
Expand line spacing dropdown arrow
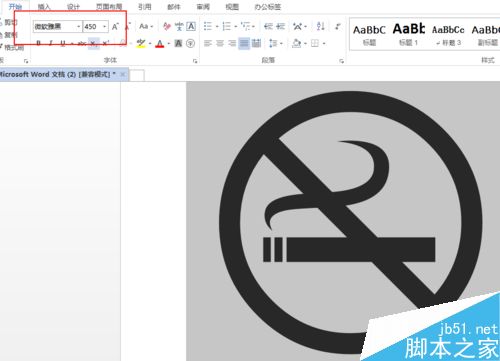281,43
